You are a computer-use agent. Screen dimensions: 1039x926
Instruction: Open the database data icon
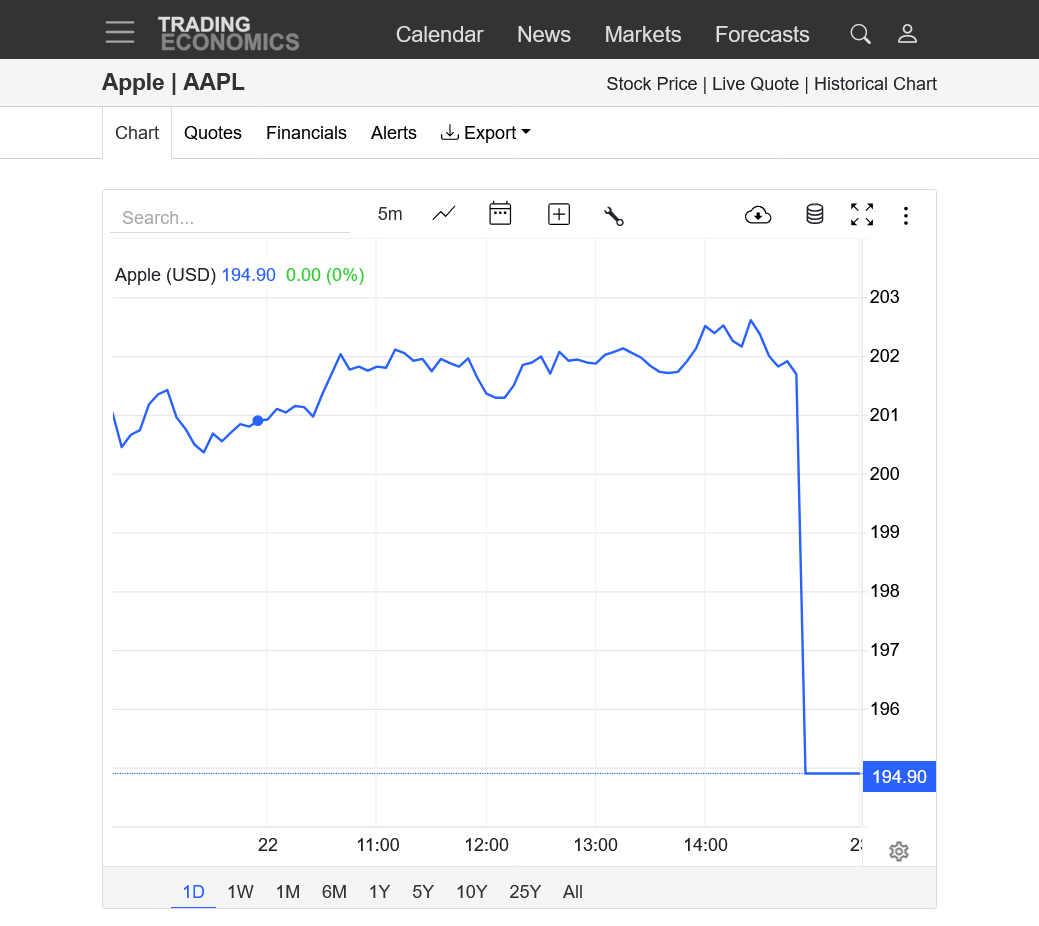[x=814, y=214]
